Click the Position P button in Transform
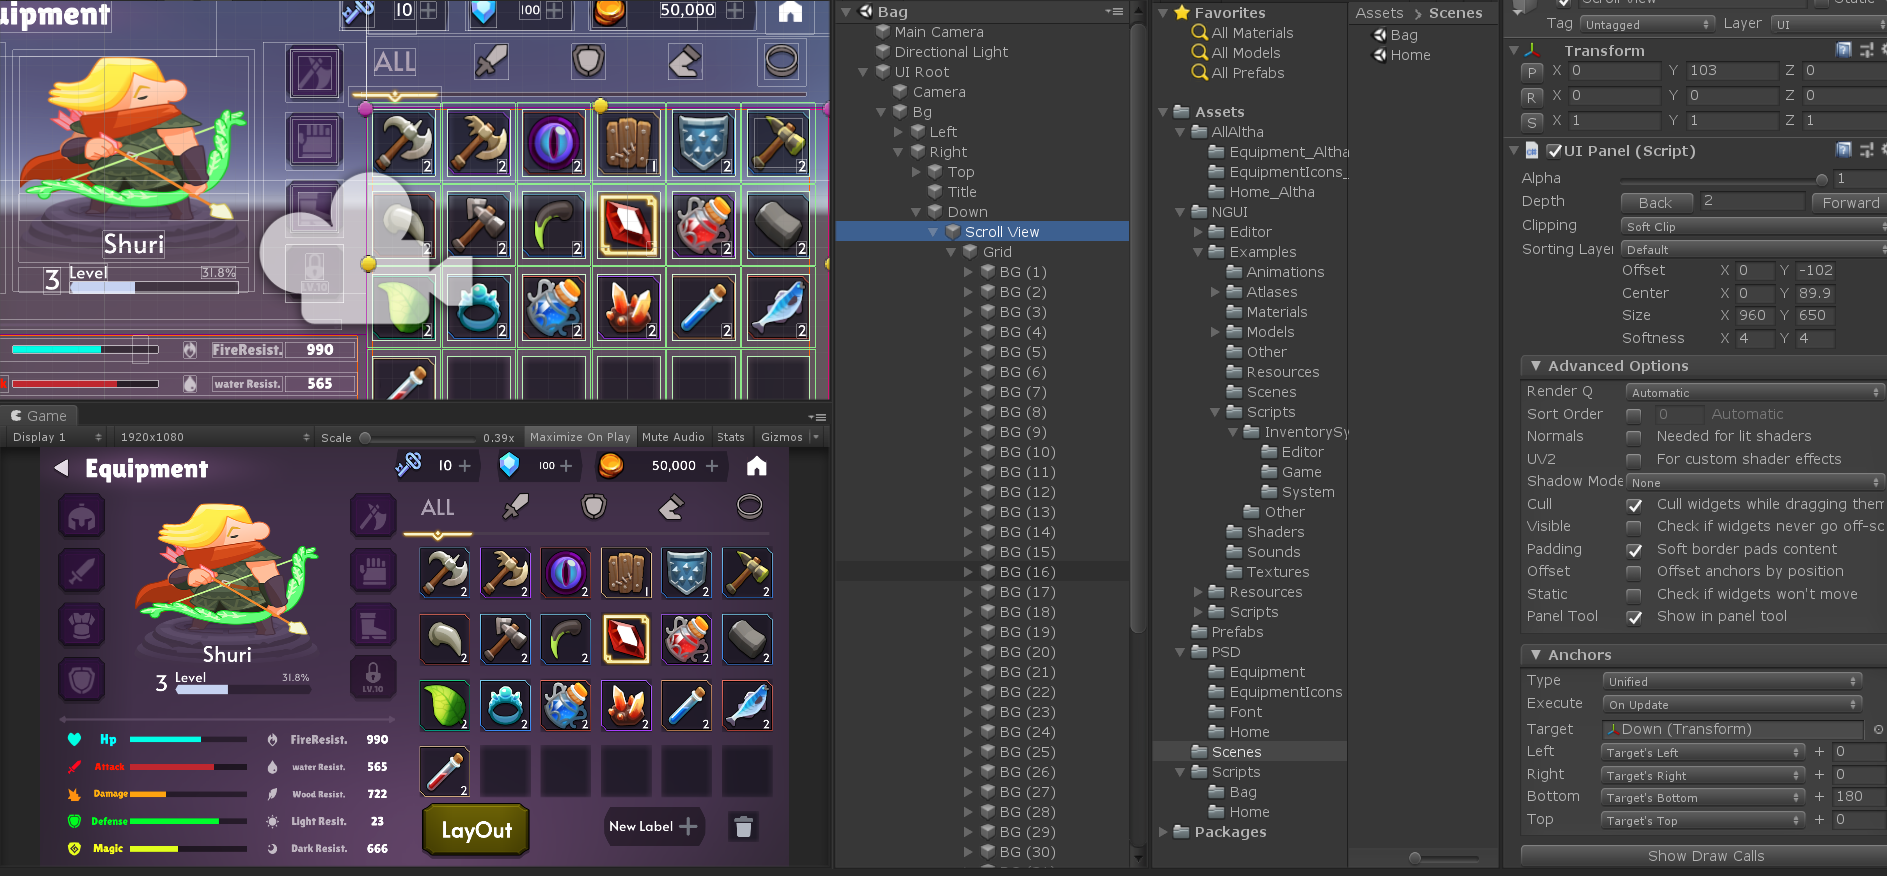Image resolution: width=1887 pixels, height=876 pixels. [1531, 72]
